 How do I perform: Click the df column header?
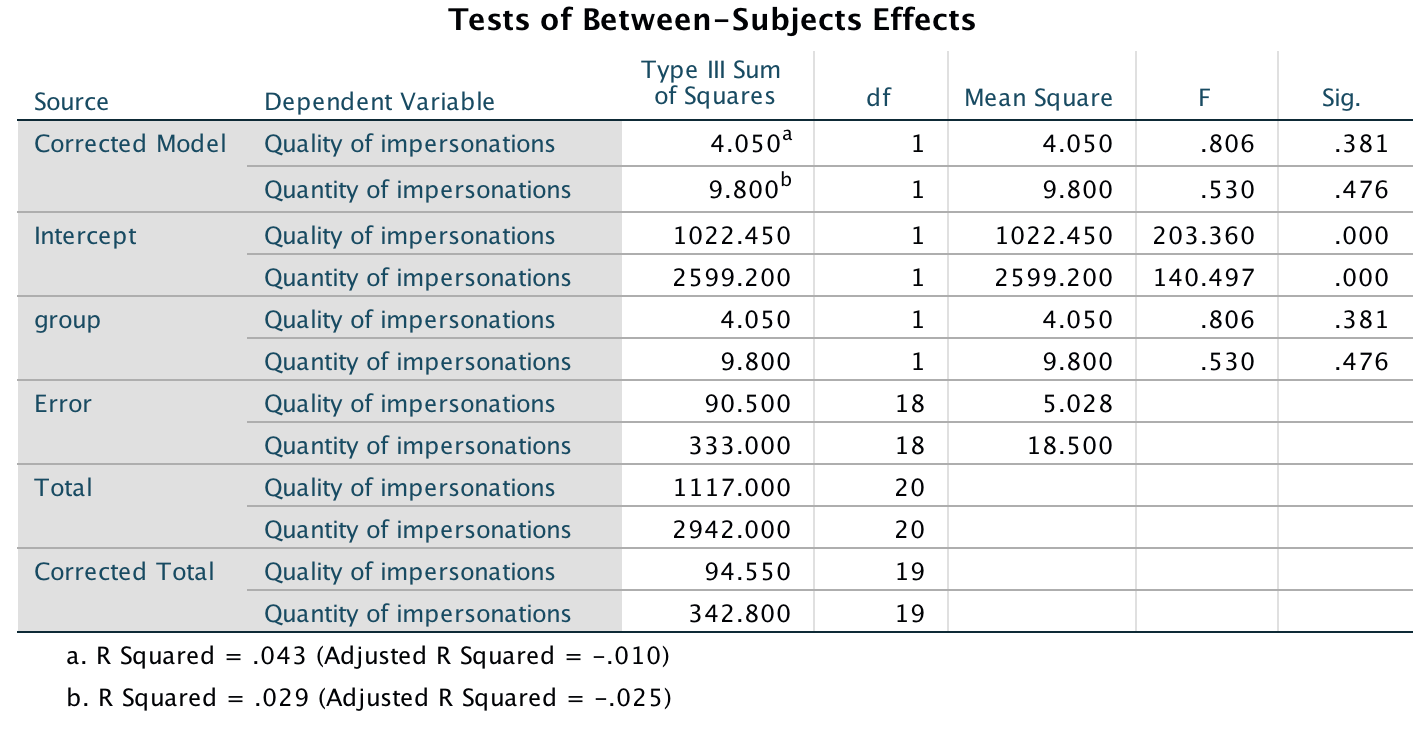878,98
